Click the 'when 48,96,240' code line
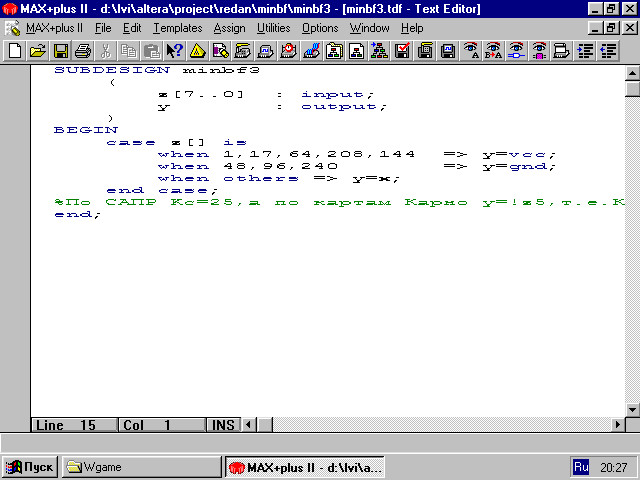Viewport: 640px width, 480px height. [357, 167]
